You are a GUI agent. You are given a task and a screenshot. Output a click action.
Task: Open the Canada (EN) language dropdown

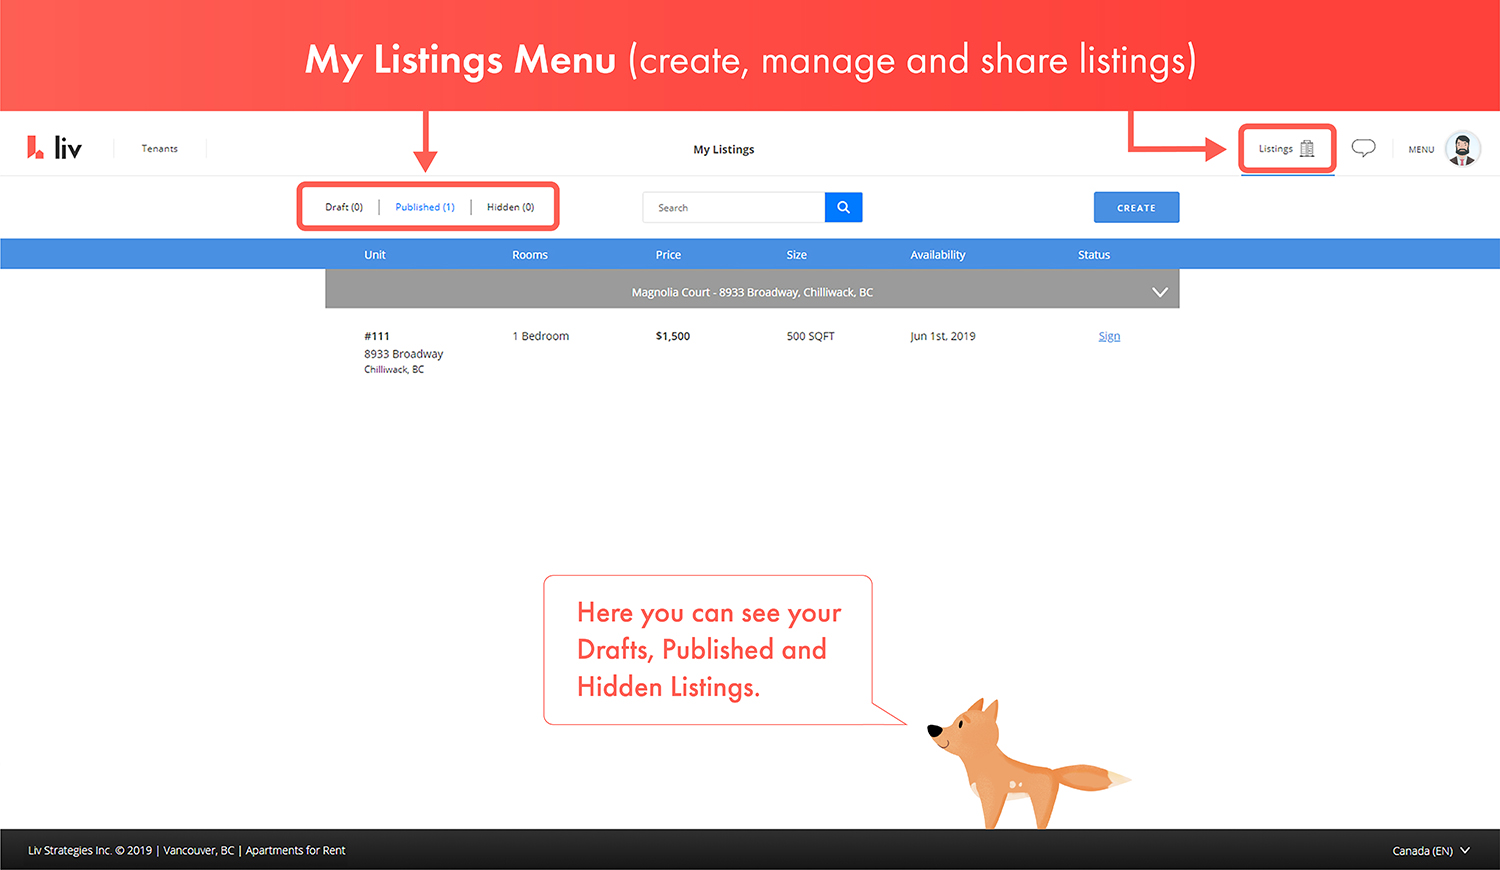(1431, 851)
